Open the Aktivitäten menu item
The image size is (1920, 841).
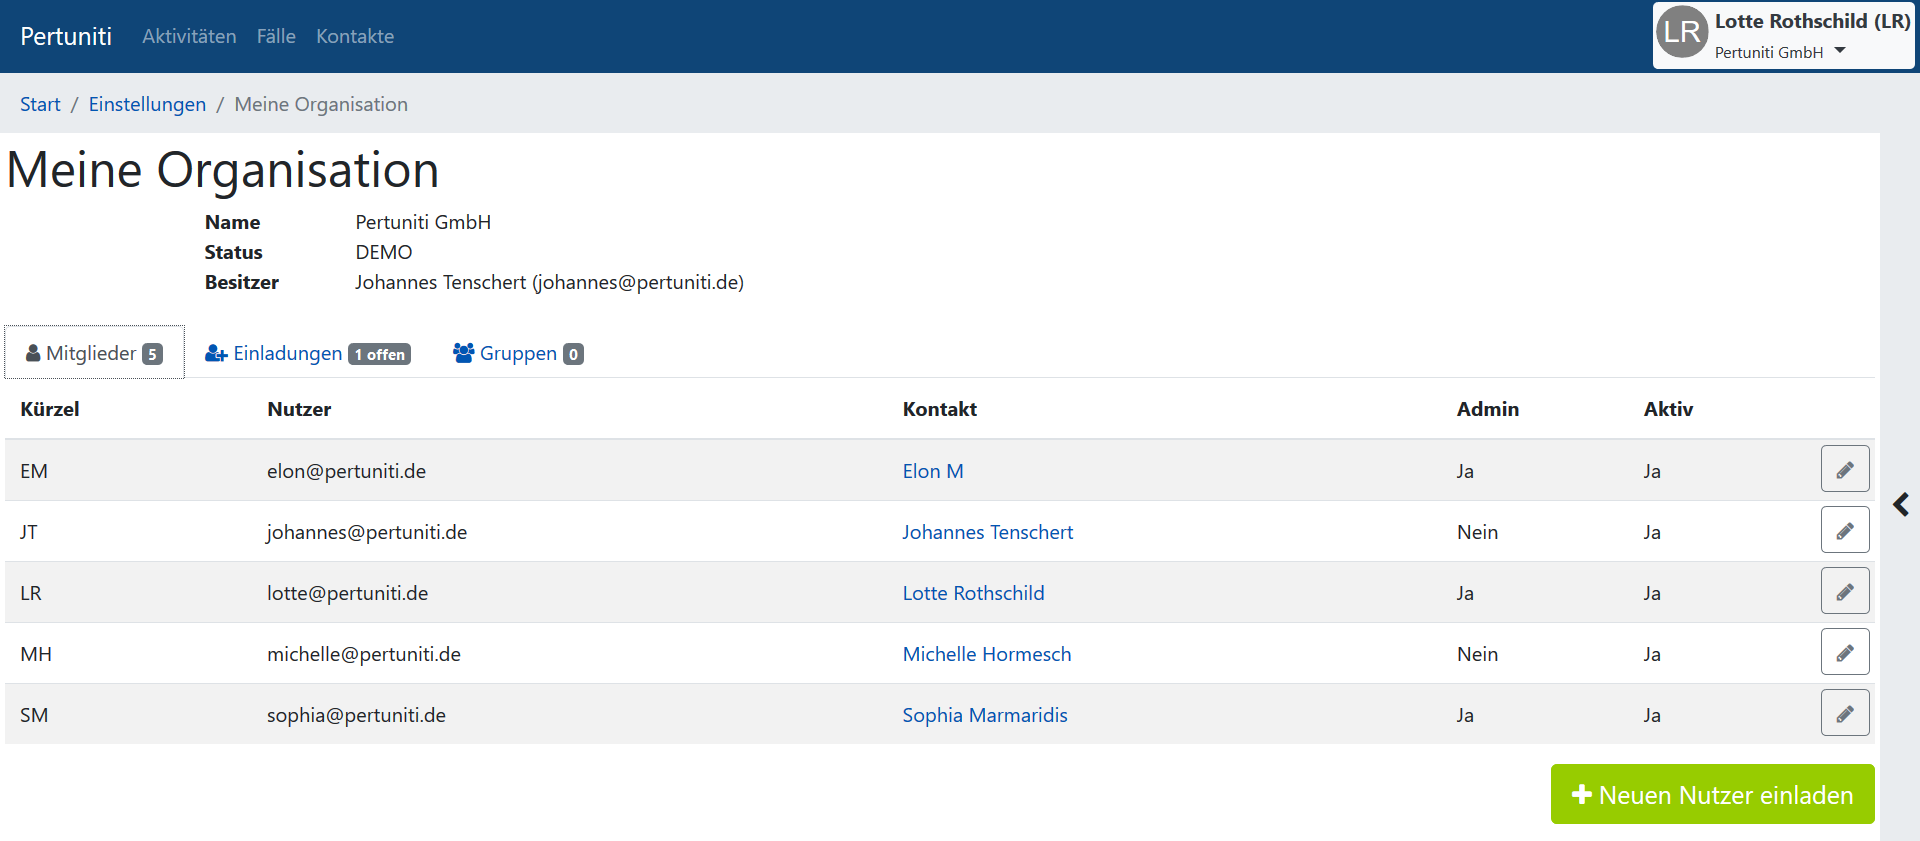[189, 36]
